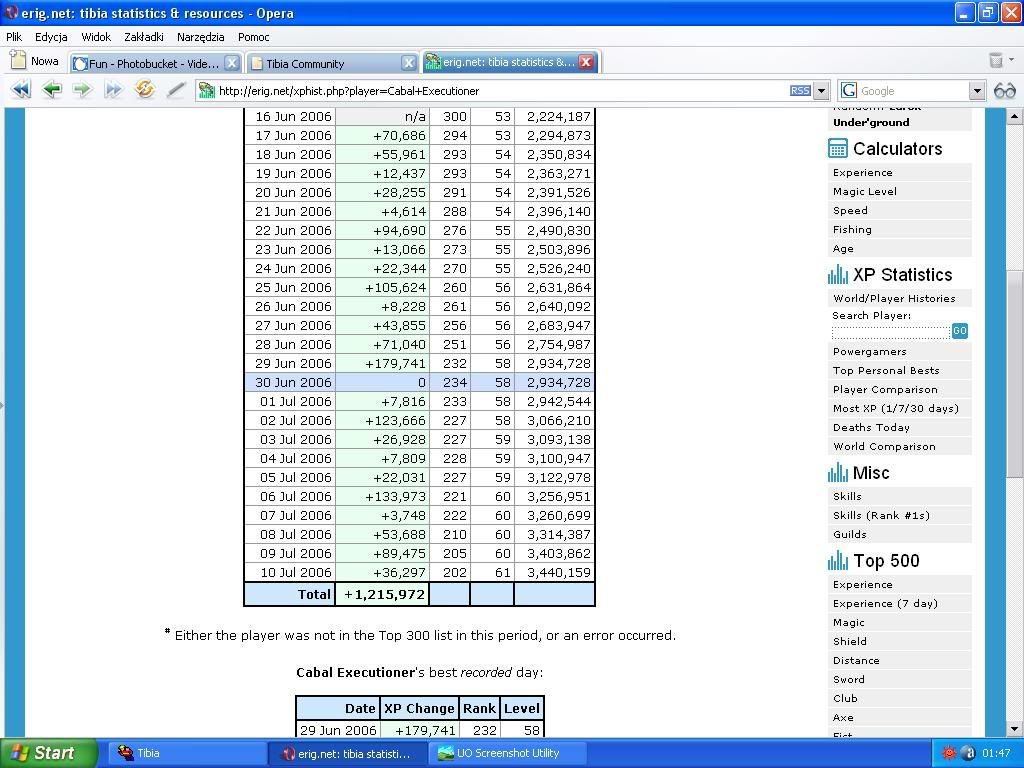Open the Zakładki menu

click(x=143, y=37)
